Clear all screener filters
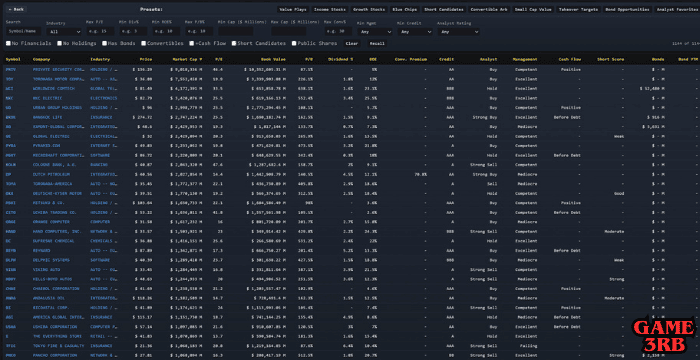The height and width of the screenshot is (360, 700). tap(352, 44)
